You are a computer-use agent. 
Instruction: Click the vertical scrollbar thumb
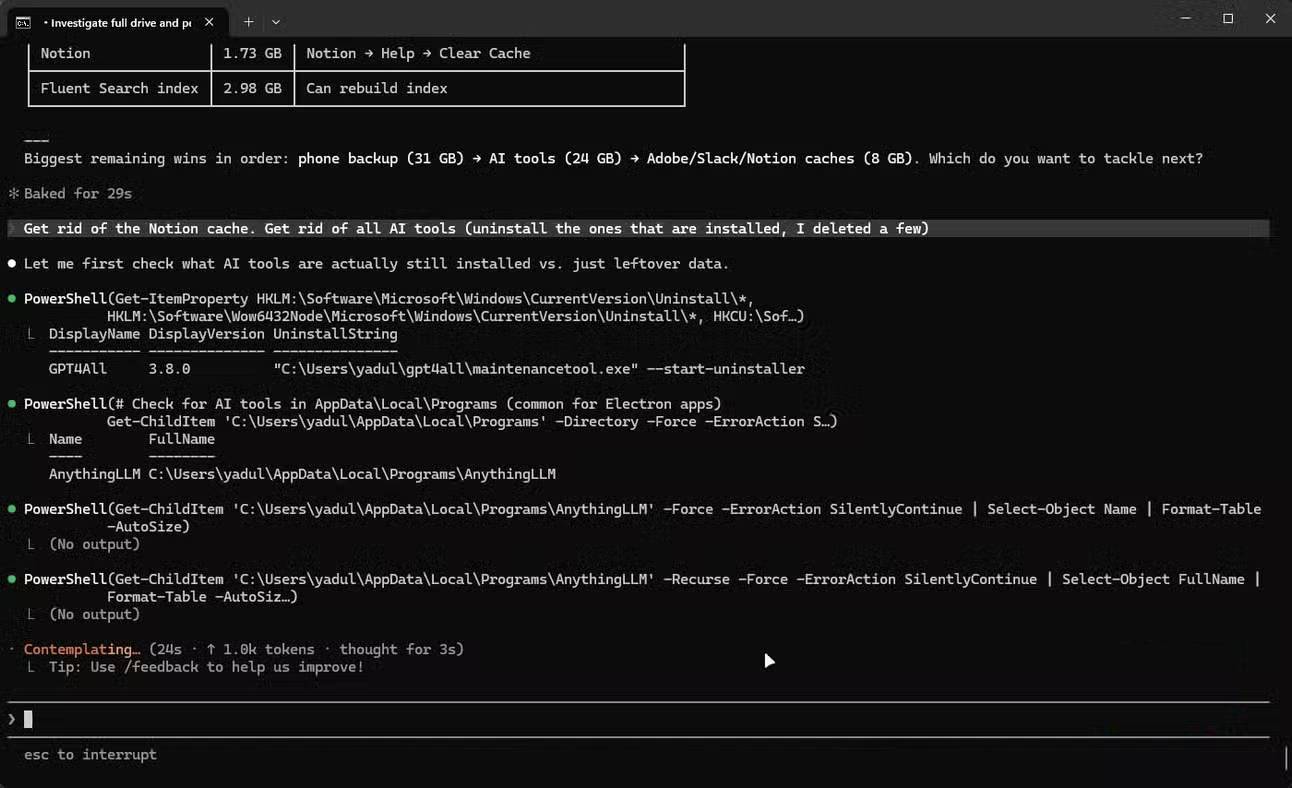pyautogui.click(x=1285, y=757)
